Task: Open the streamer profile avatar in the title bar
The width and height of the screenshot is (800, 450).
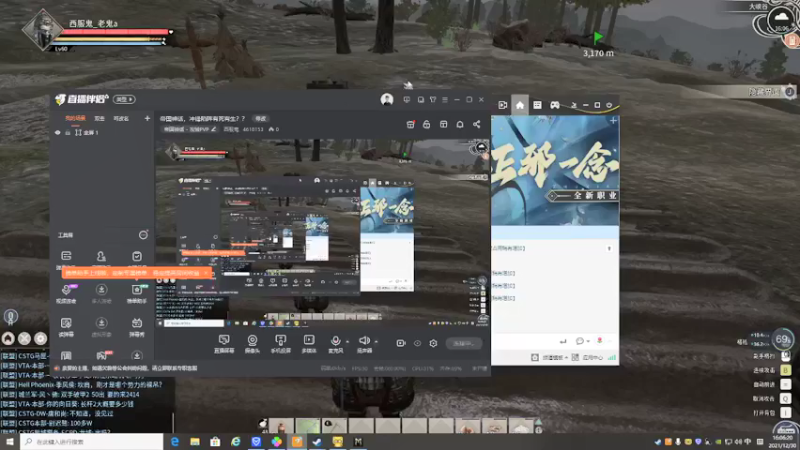Action: coord(387,99)
